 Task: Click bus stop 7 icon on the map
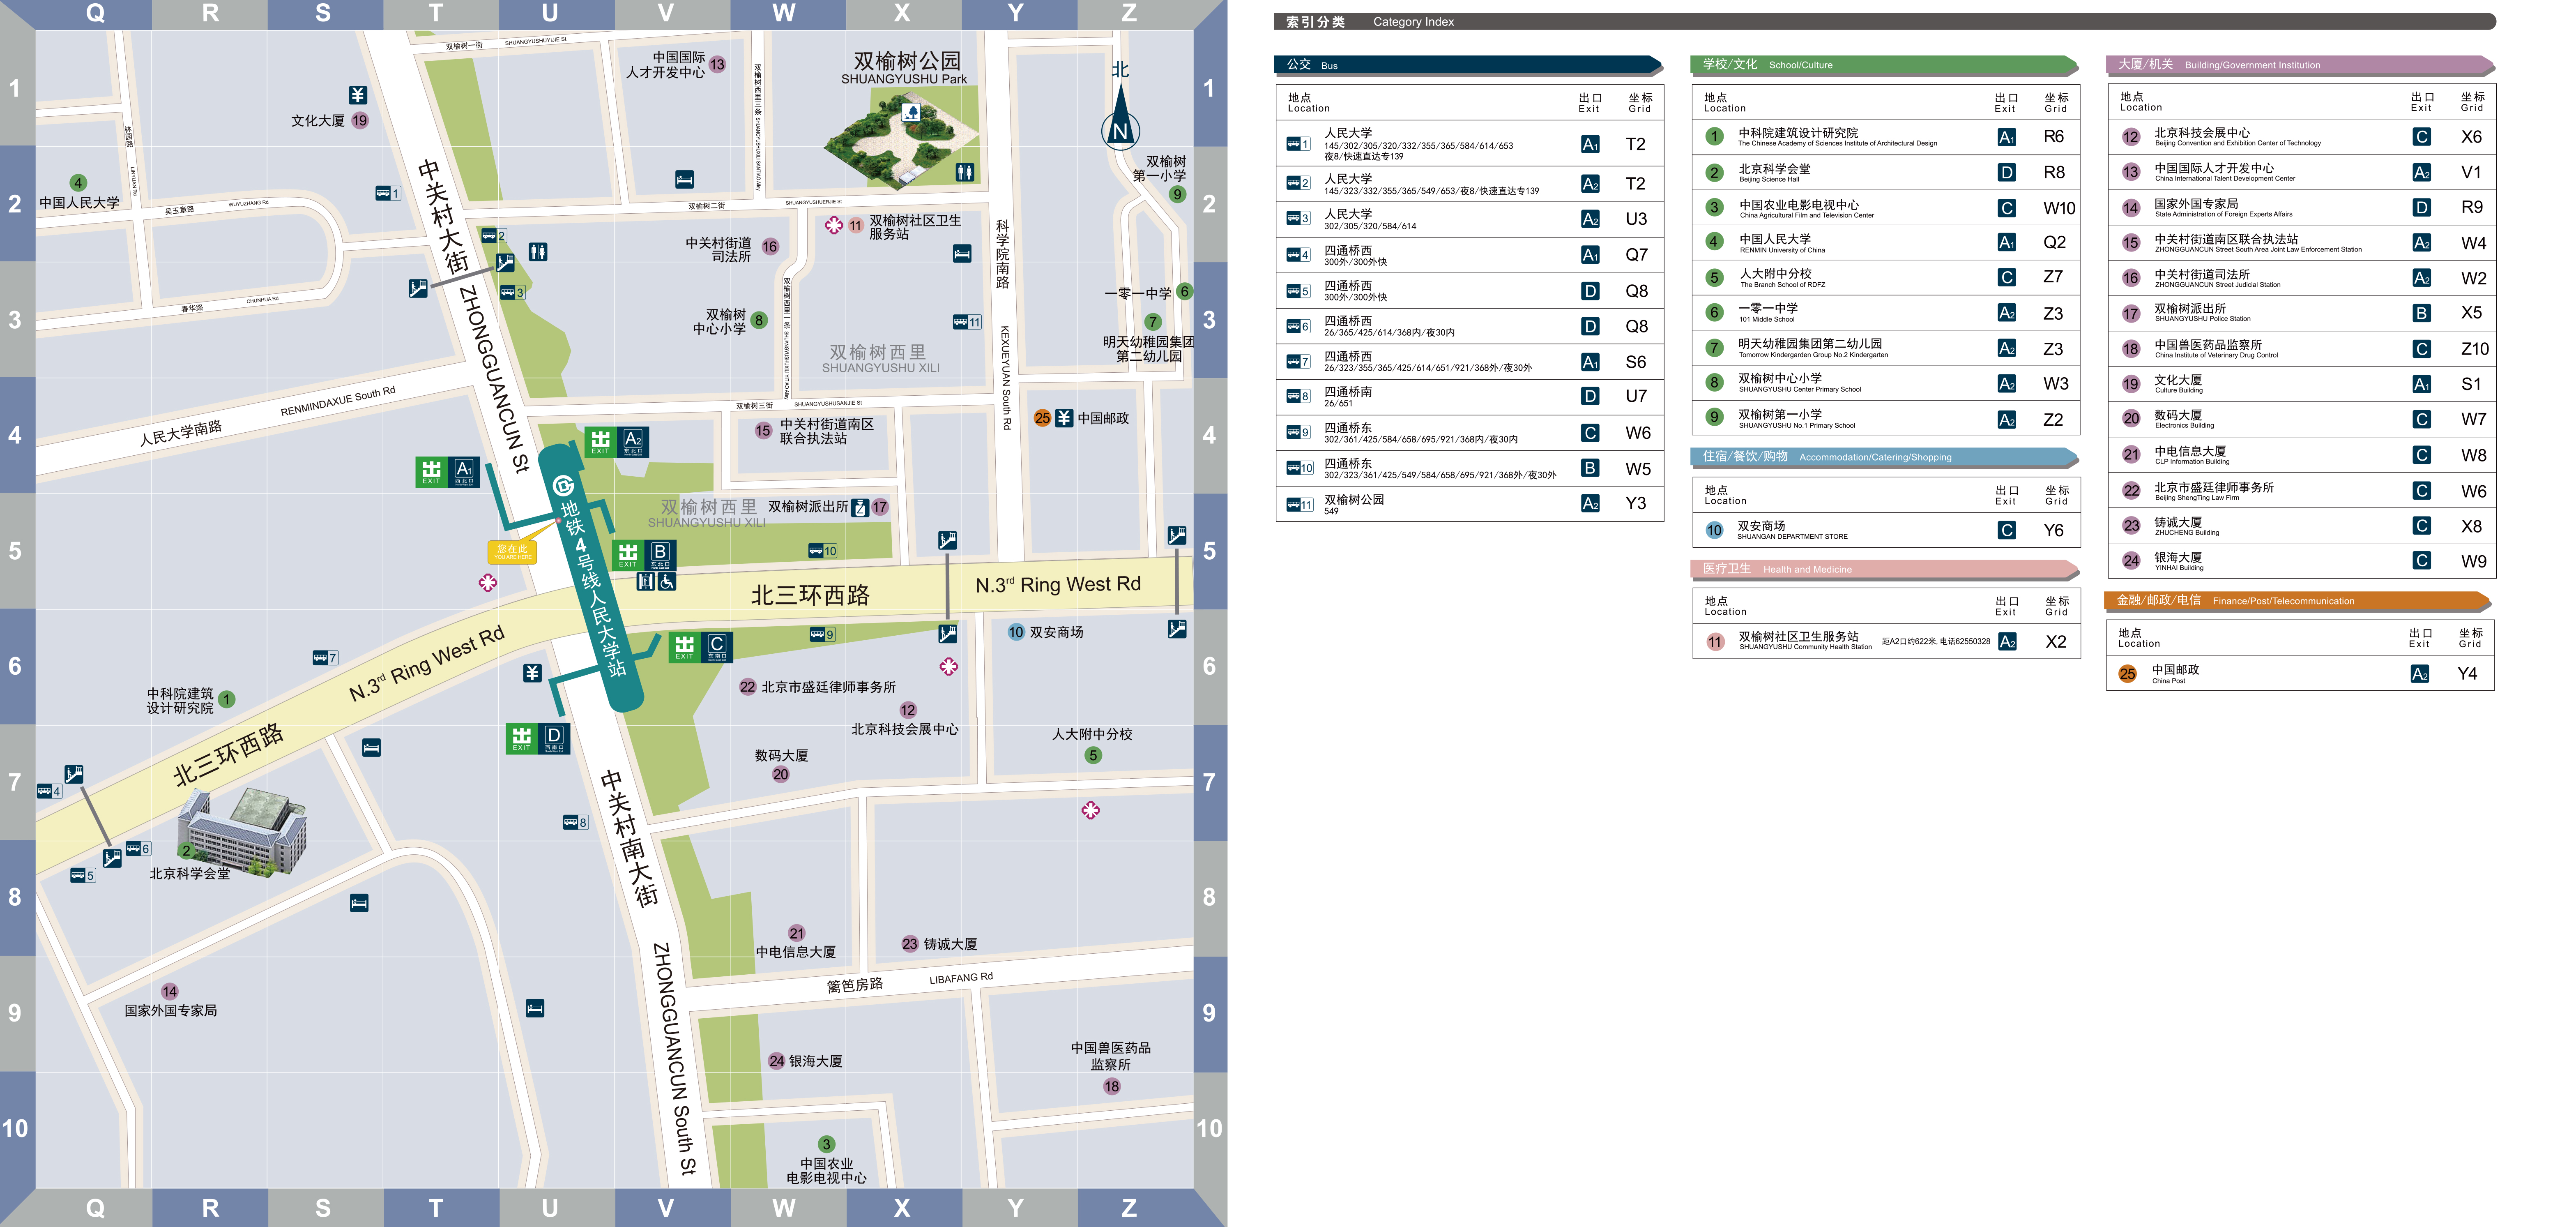tap(325, 657)
